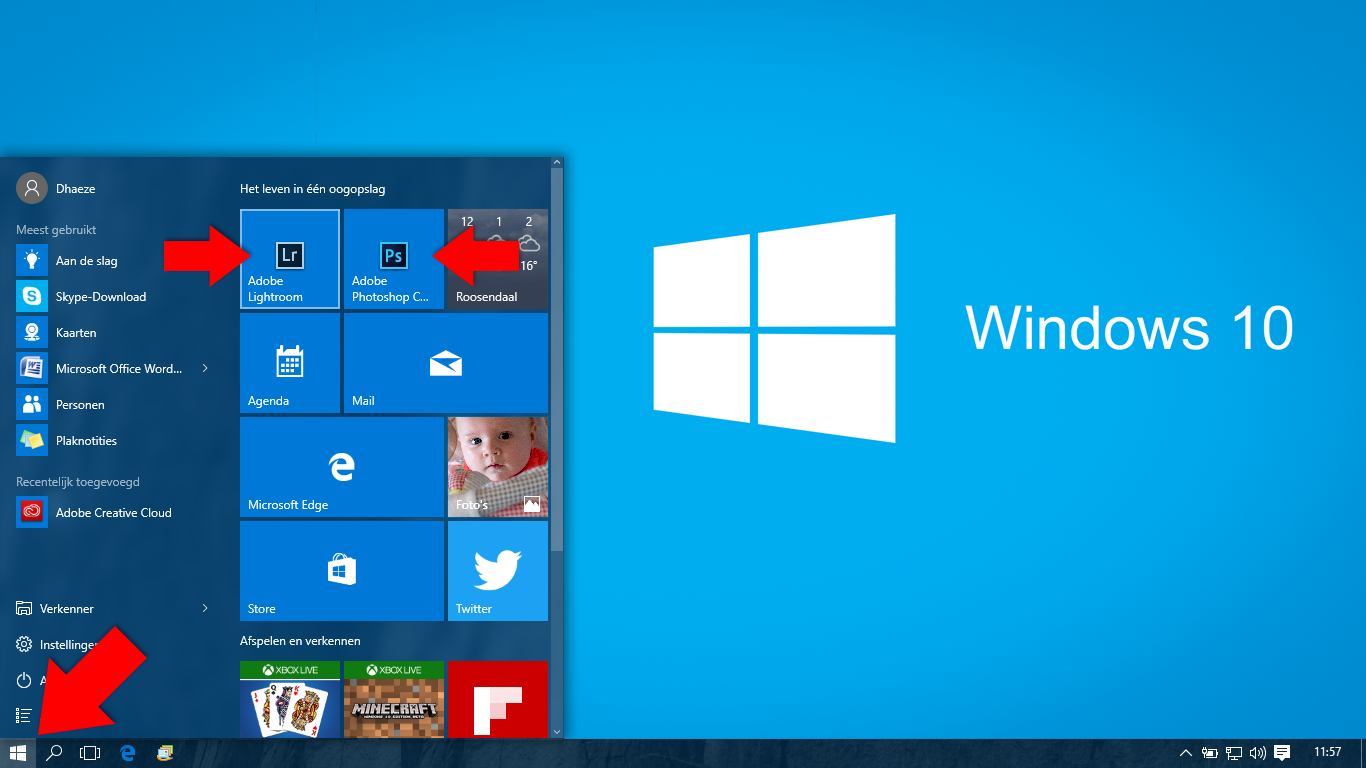This screenshot has width=1366, height=768.
Task: Toggle Task View on the taskbar
Action: [90, 753]
